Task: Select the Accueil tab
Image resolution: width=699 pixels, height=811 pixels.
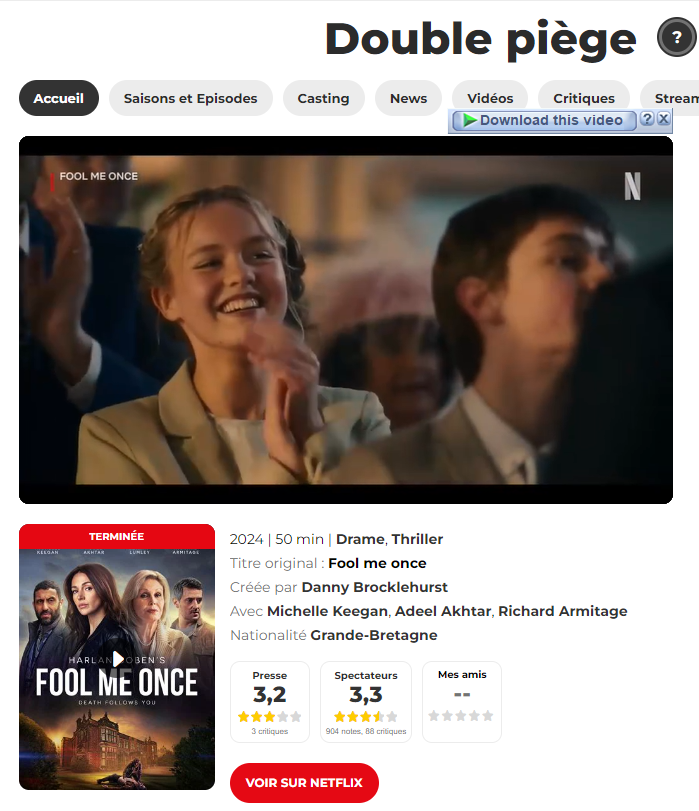Action: coord(59,98)
